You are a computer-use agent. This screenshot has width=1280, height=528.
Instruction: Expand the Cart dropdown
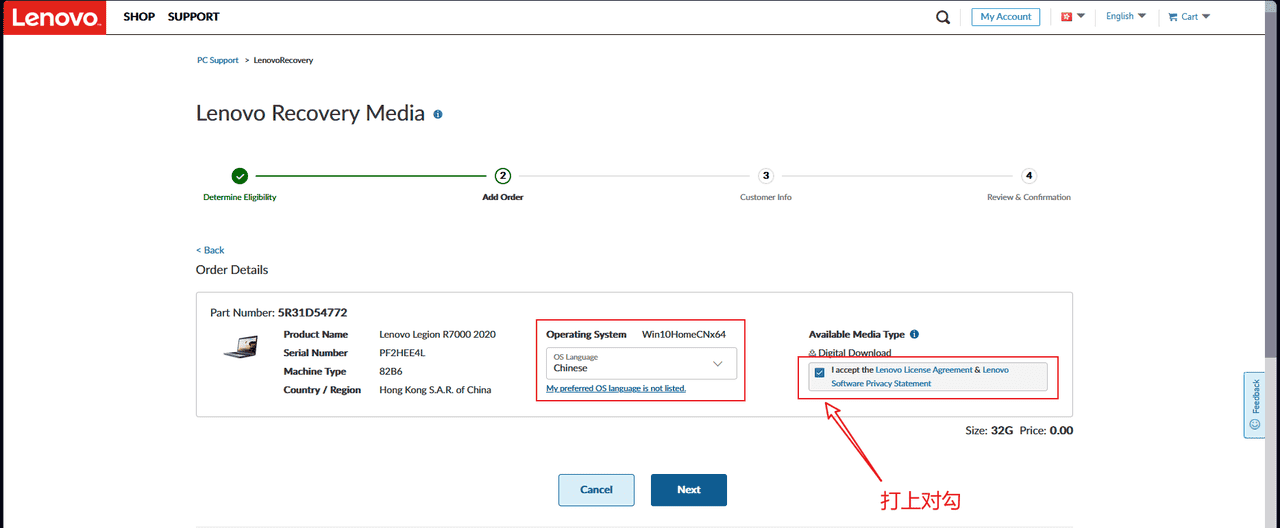[x=1189, y=17]
